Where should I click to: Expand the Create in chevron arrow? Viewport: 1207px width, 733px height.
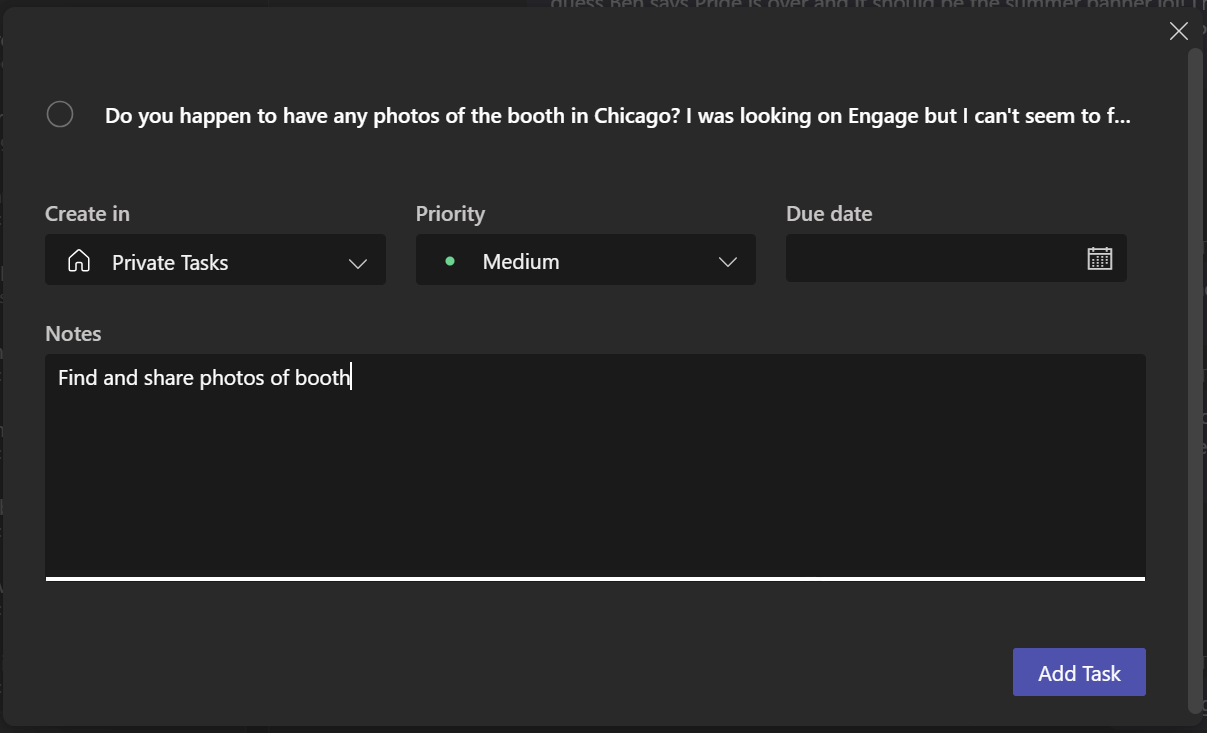(x=357, y=263)
